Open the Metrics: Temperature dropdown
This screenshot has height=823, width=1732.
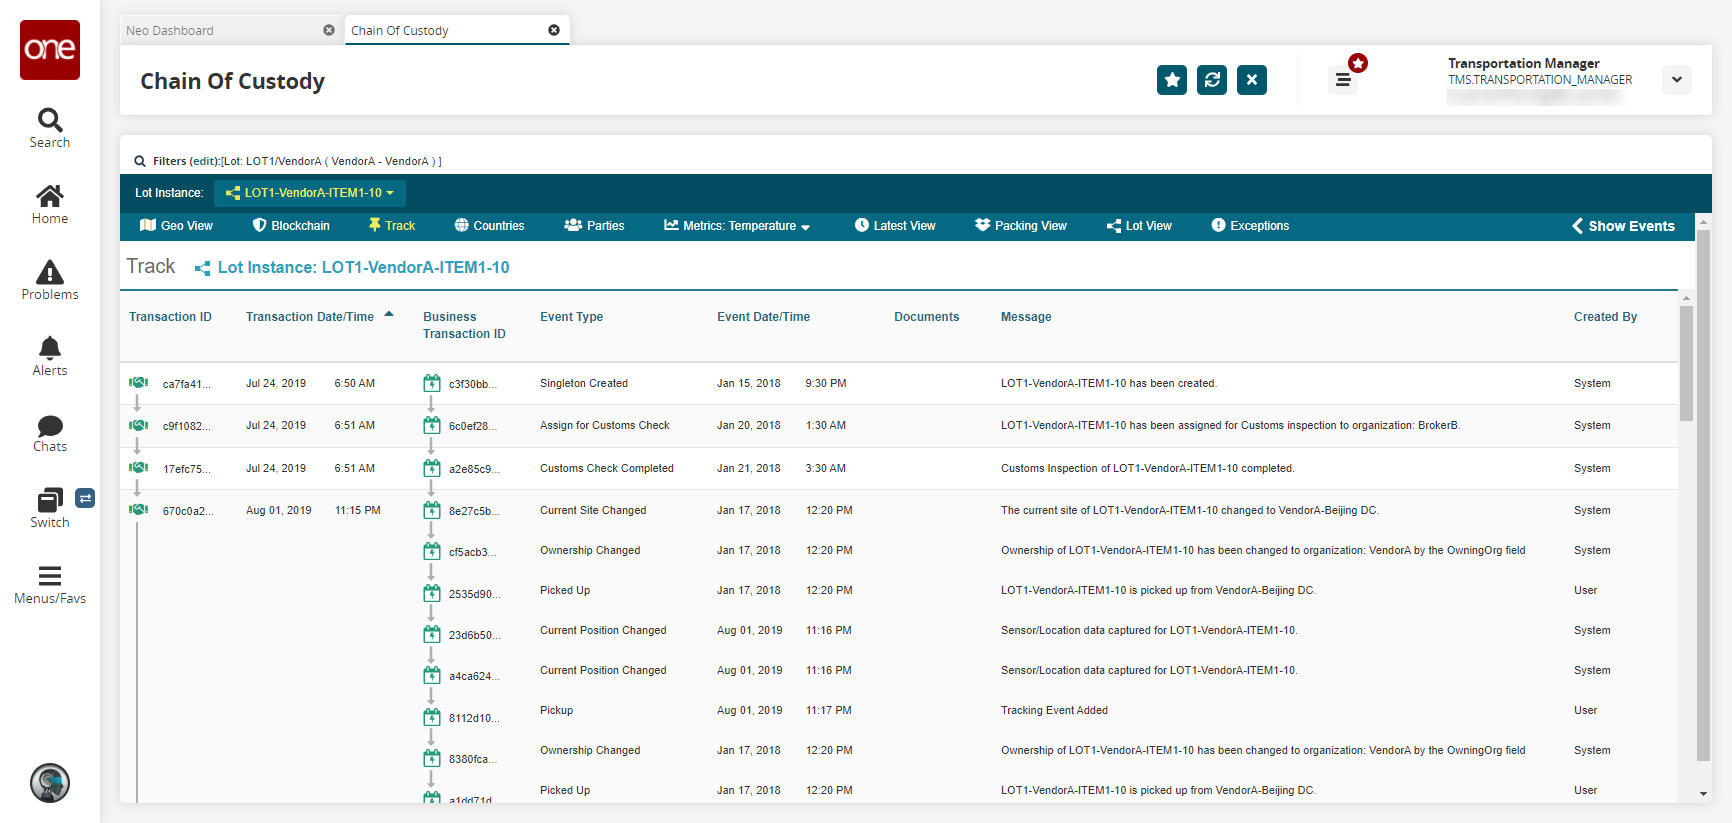tap(737, 226)
